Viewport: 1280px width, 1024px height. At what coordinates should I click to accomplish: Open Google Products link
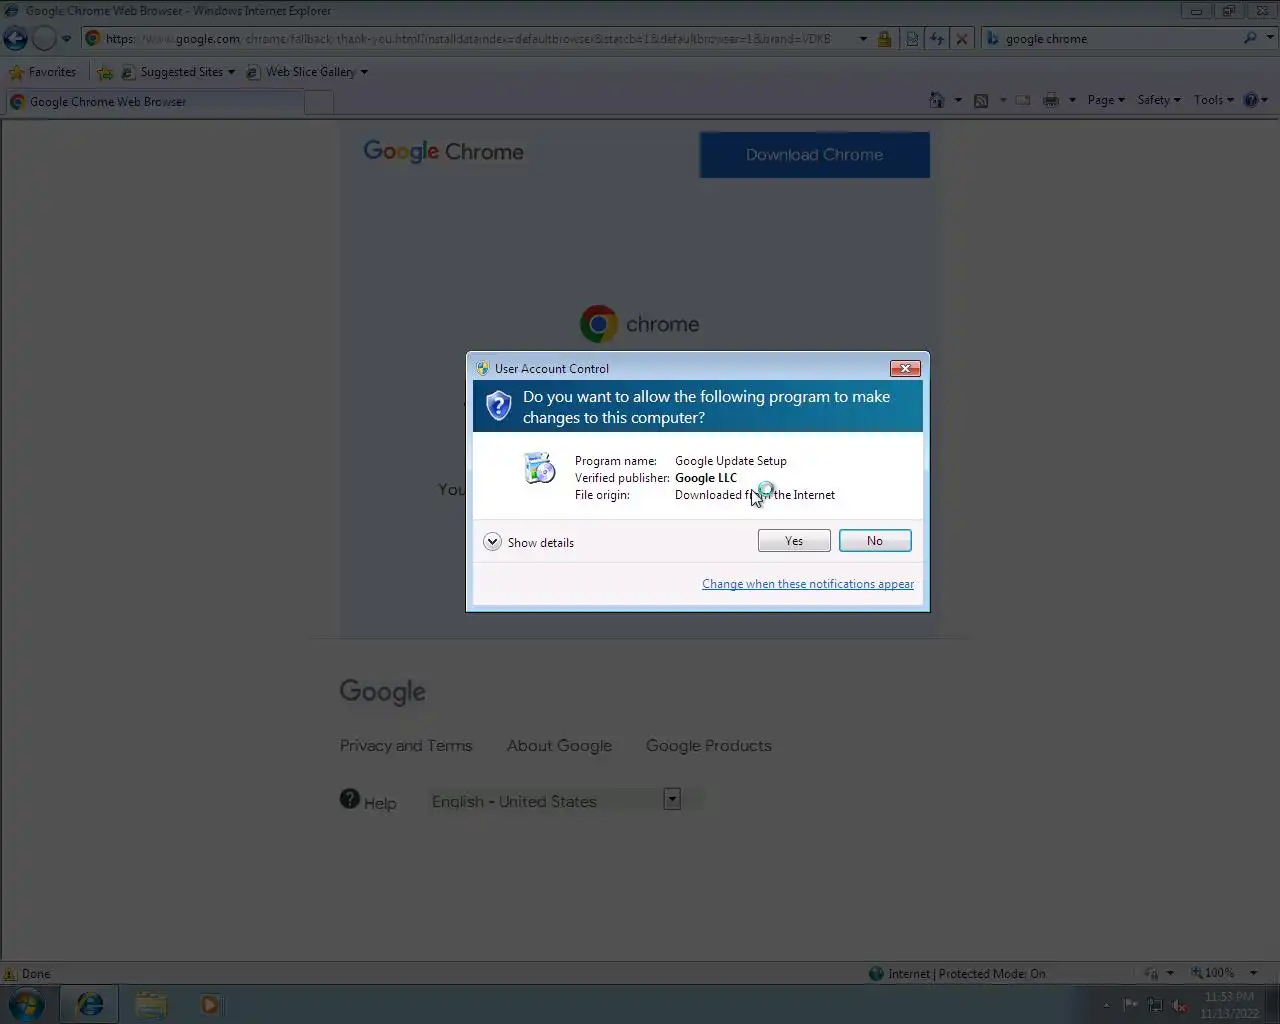coord(709,746)
